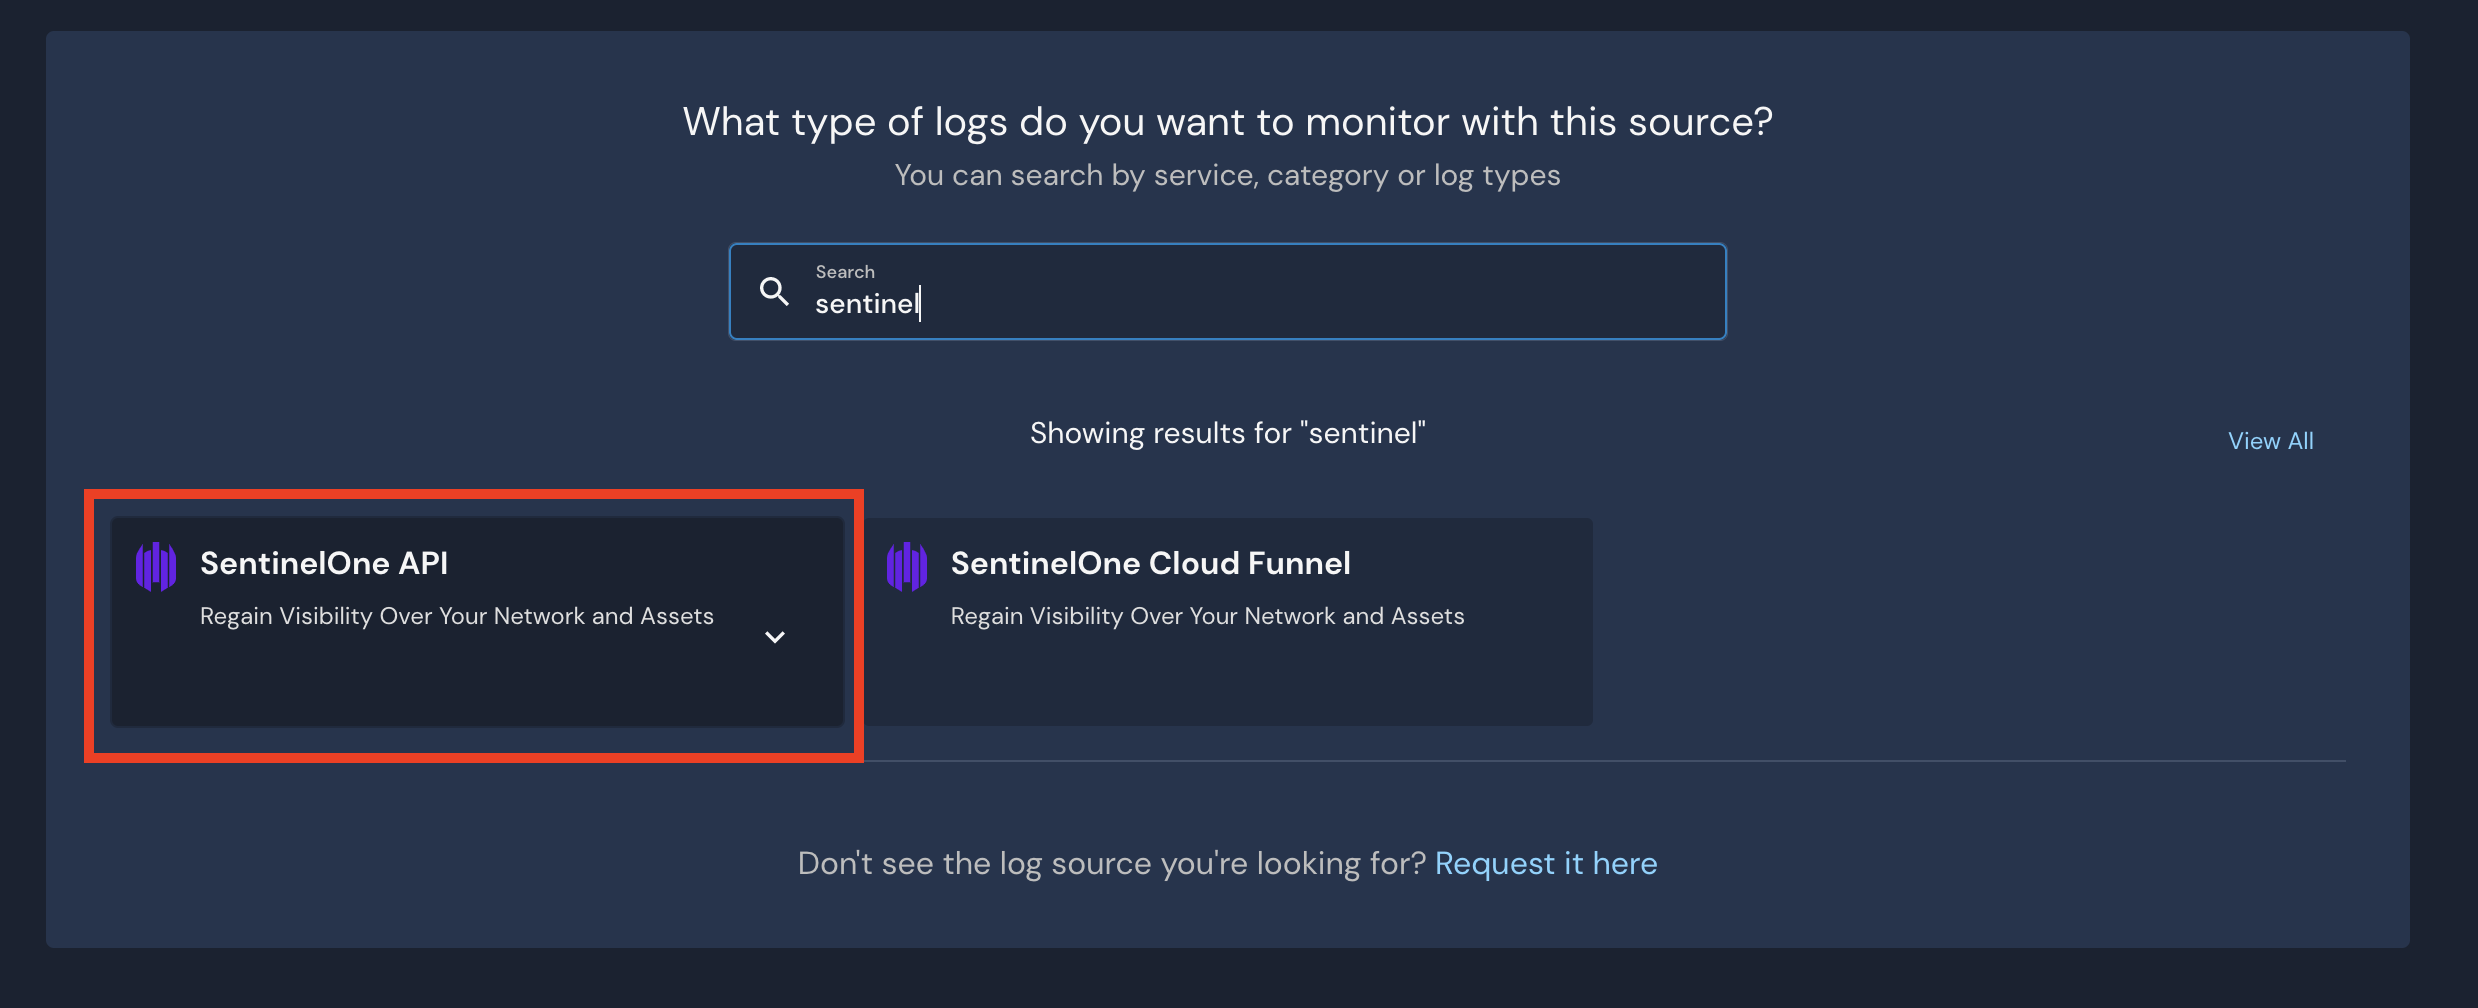This screenshot has width=2478, height=1008.
Task: Click the page heading about log types
Action: click(1227, 122)
